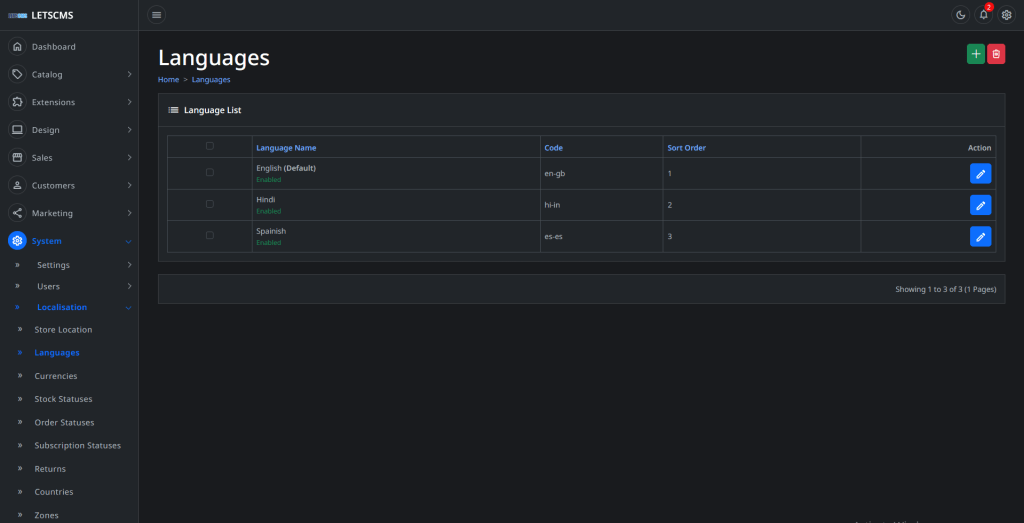Expand the Extensions menu section
This screenshot has width=1024, height=523.
[x=69, y=102]
